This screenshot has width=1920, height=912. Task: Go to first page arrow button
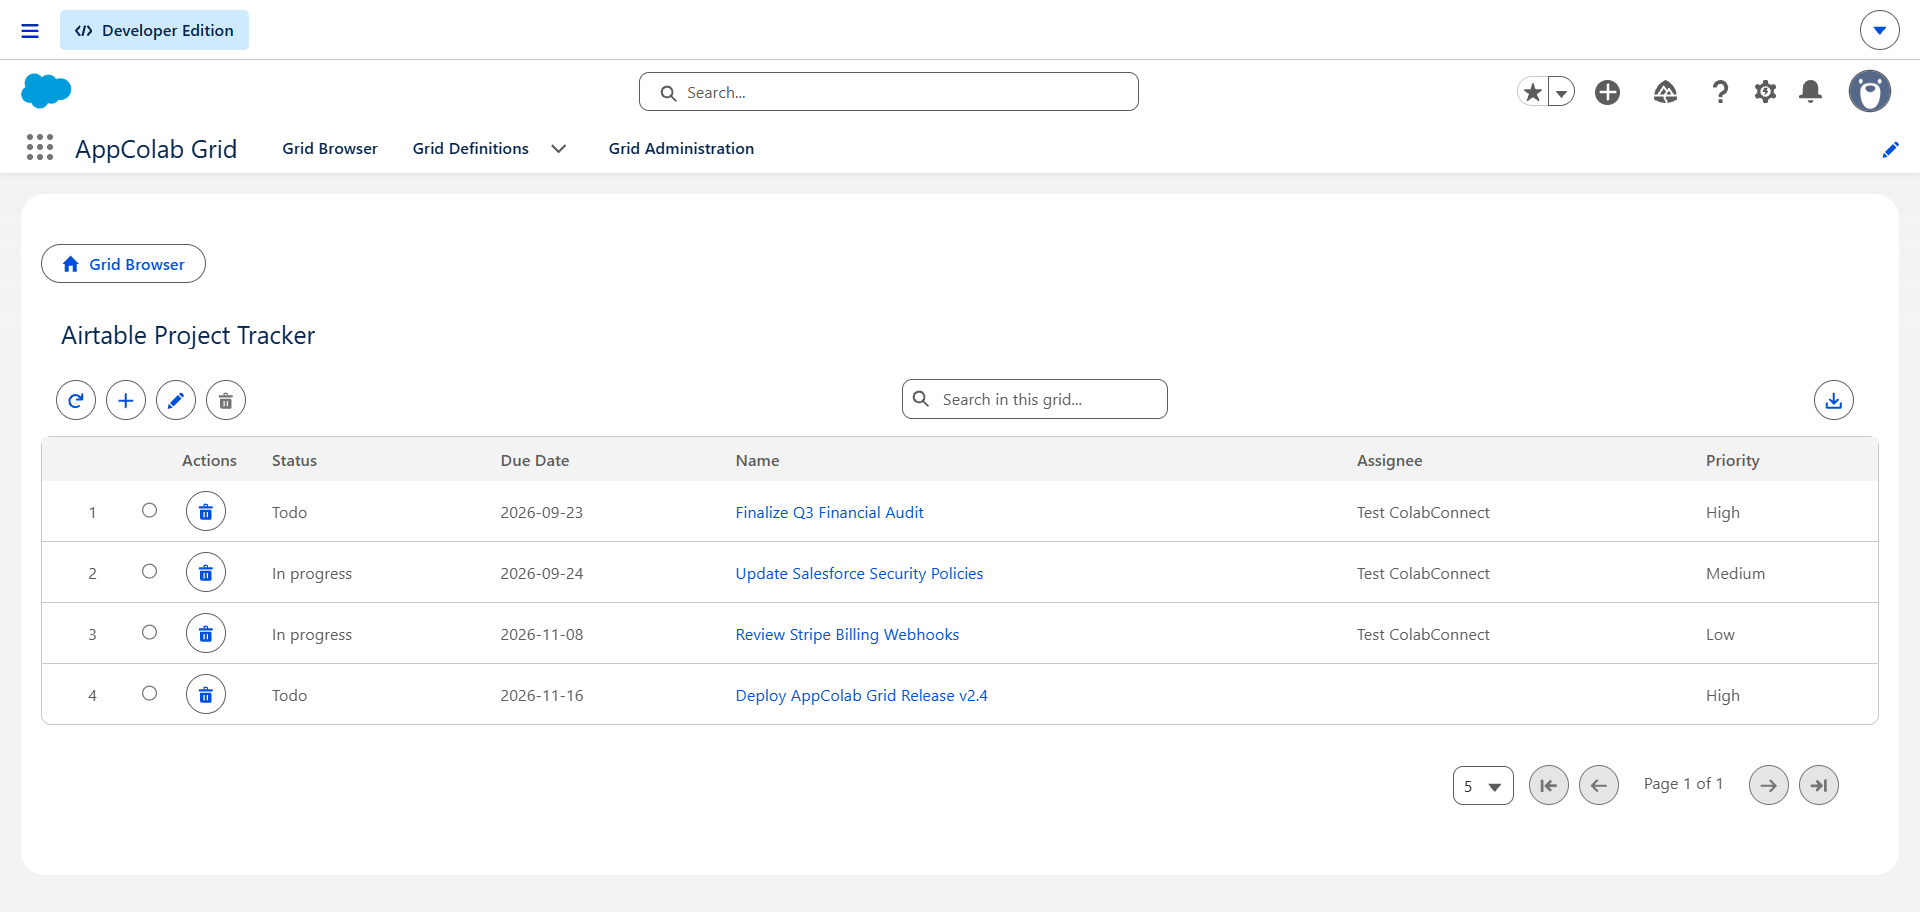tap(1549, 785)
